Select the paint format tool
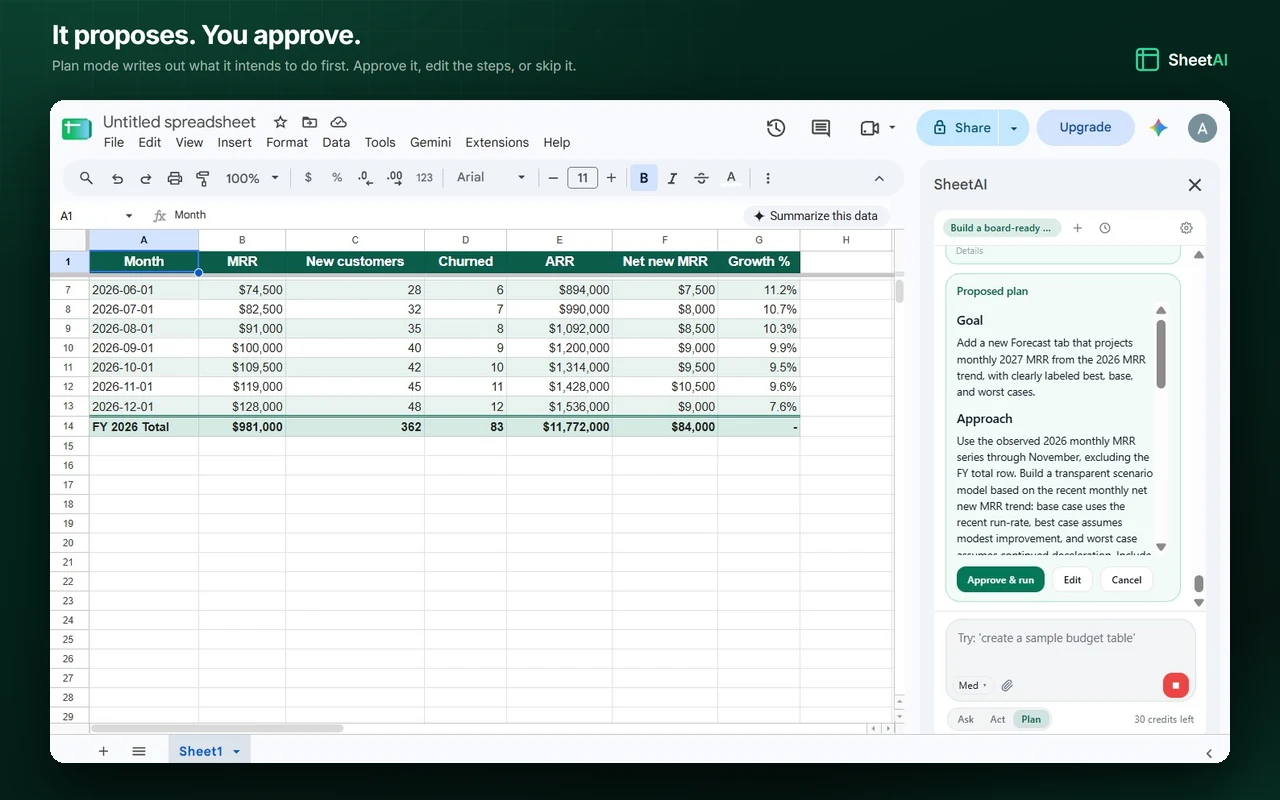The image size is (1280, 800). [x=203, y=178]
